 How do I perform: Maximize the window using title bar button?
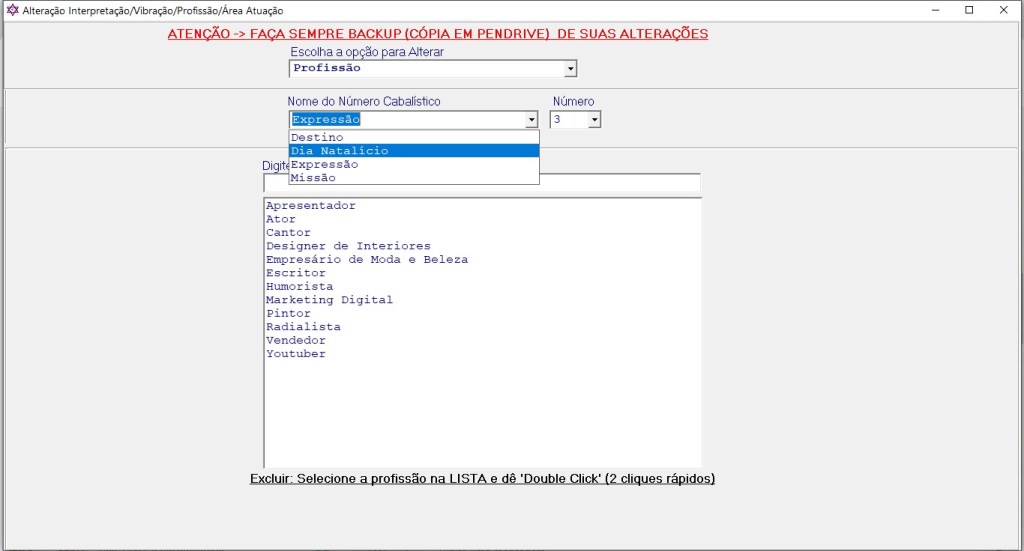(x=969, y=10)
